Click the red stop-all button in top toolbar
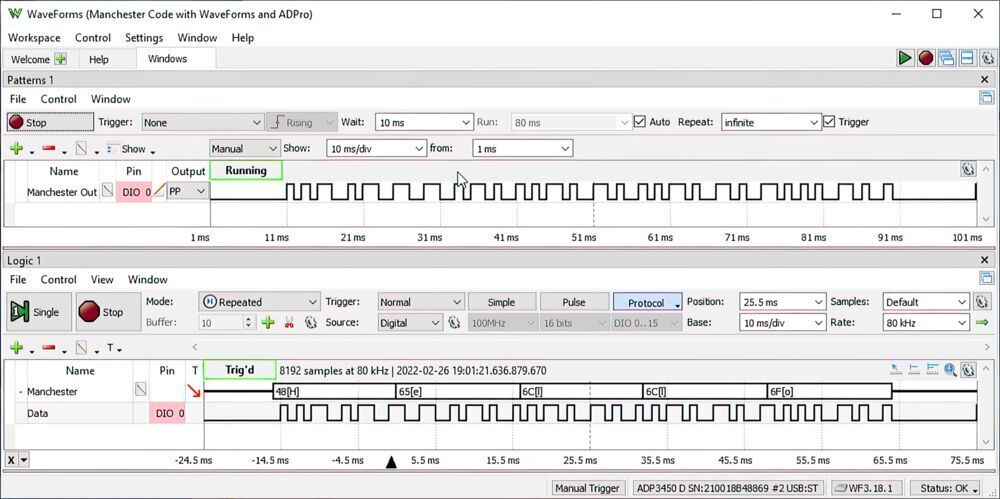This screenshot has height=499, width=1000. [926, 58]
